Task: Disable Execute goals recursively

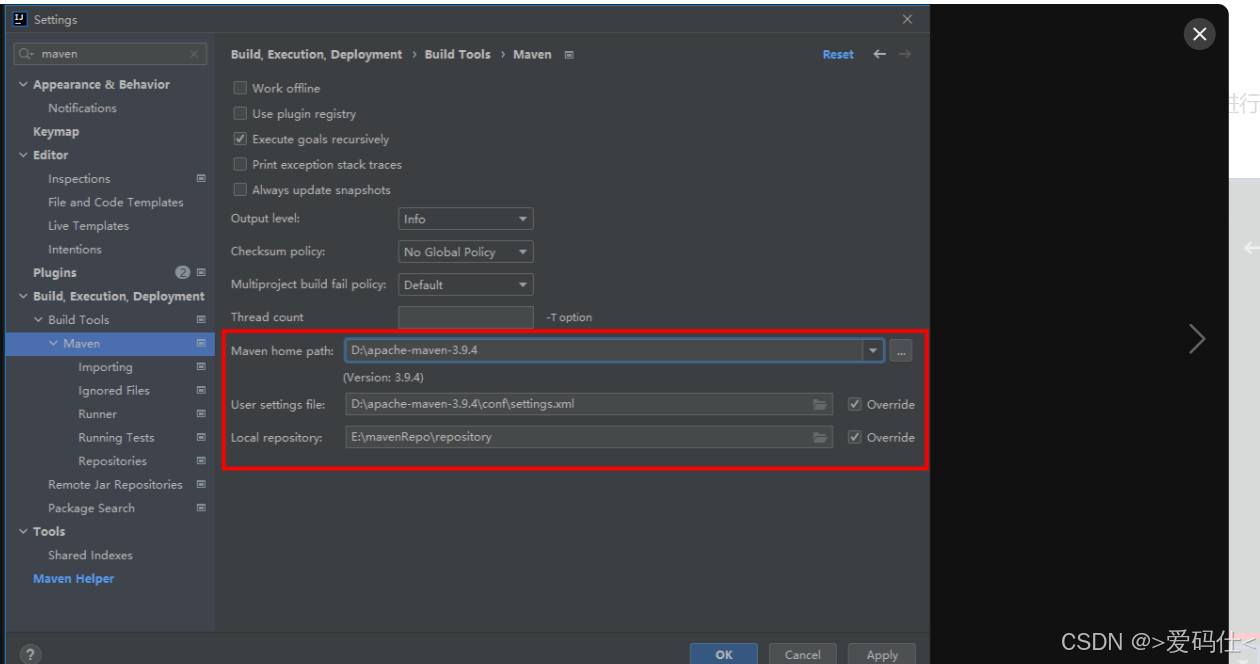Action: coord(240,138)
